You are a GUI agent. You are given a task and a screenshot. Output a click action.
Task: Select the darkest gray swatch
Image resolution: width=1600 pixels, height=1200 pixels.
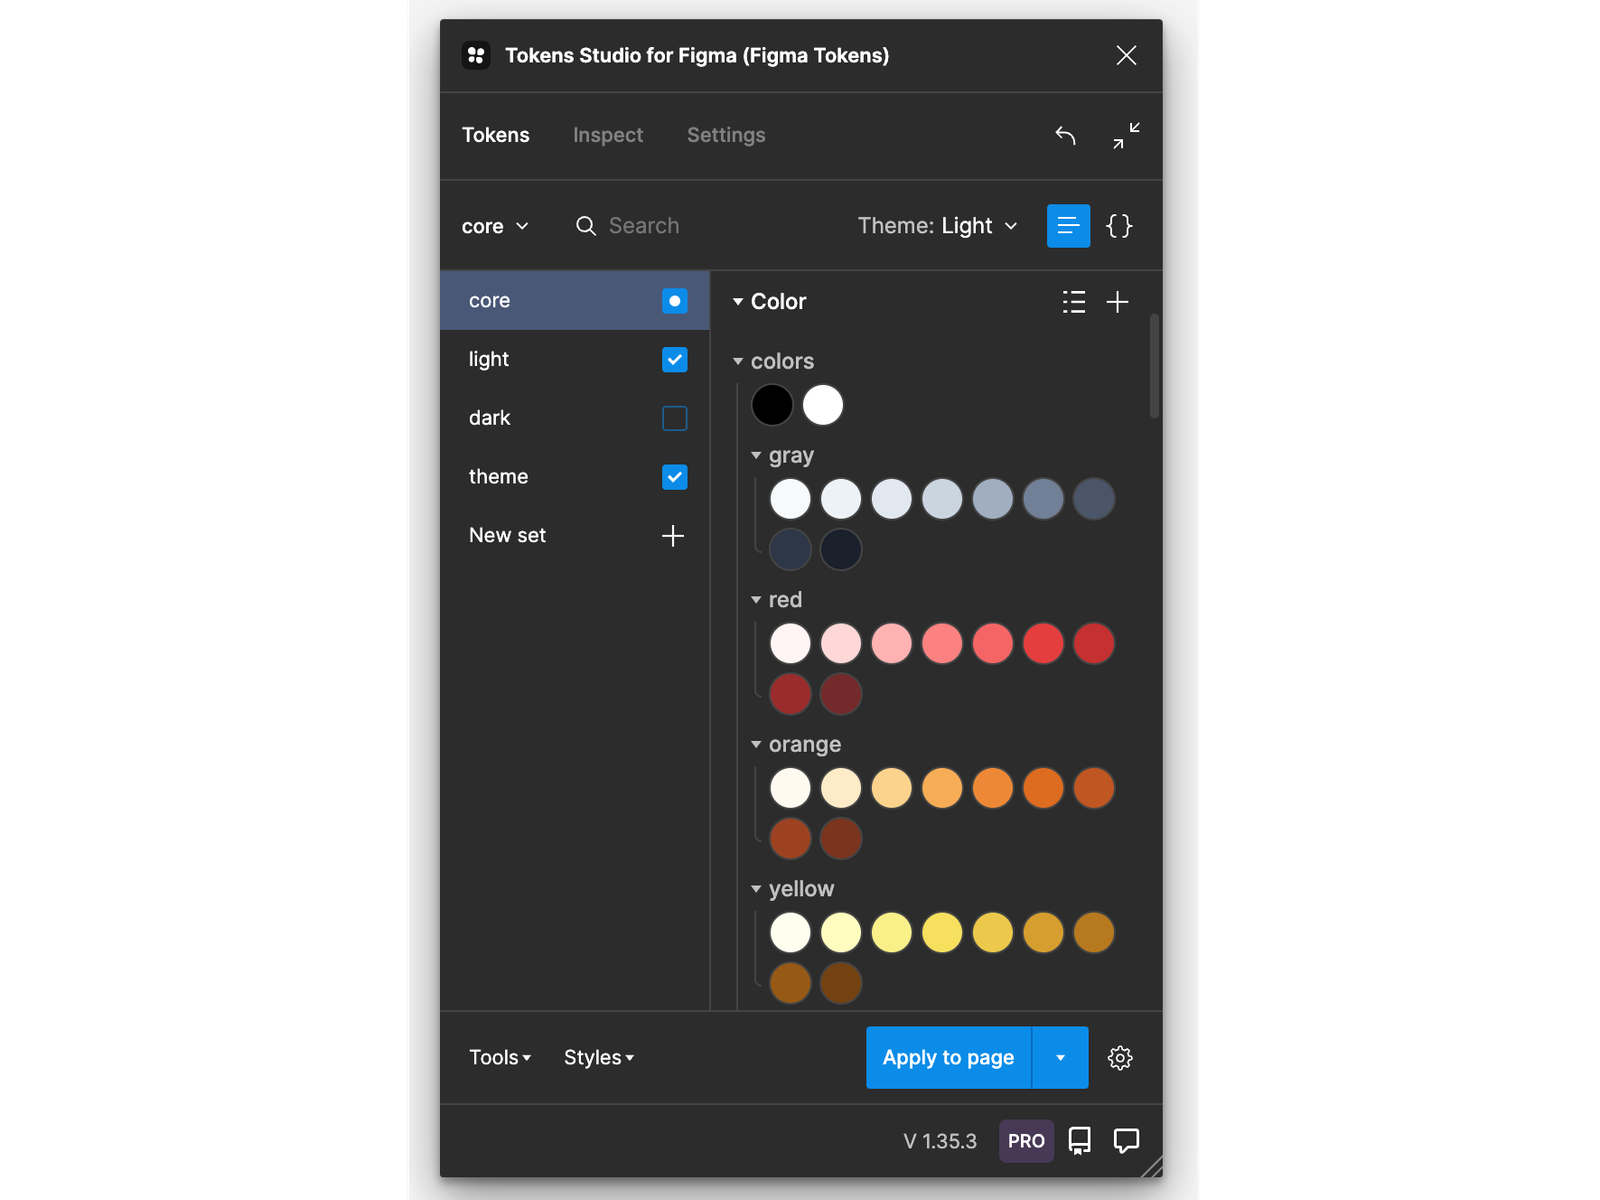click(x=841, y=549)
